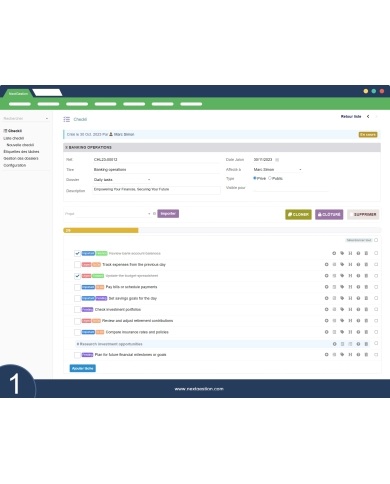Open Nouvelle checkli in sidebar
This screenshot has width=390, height=484.
20,145
